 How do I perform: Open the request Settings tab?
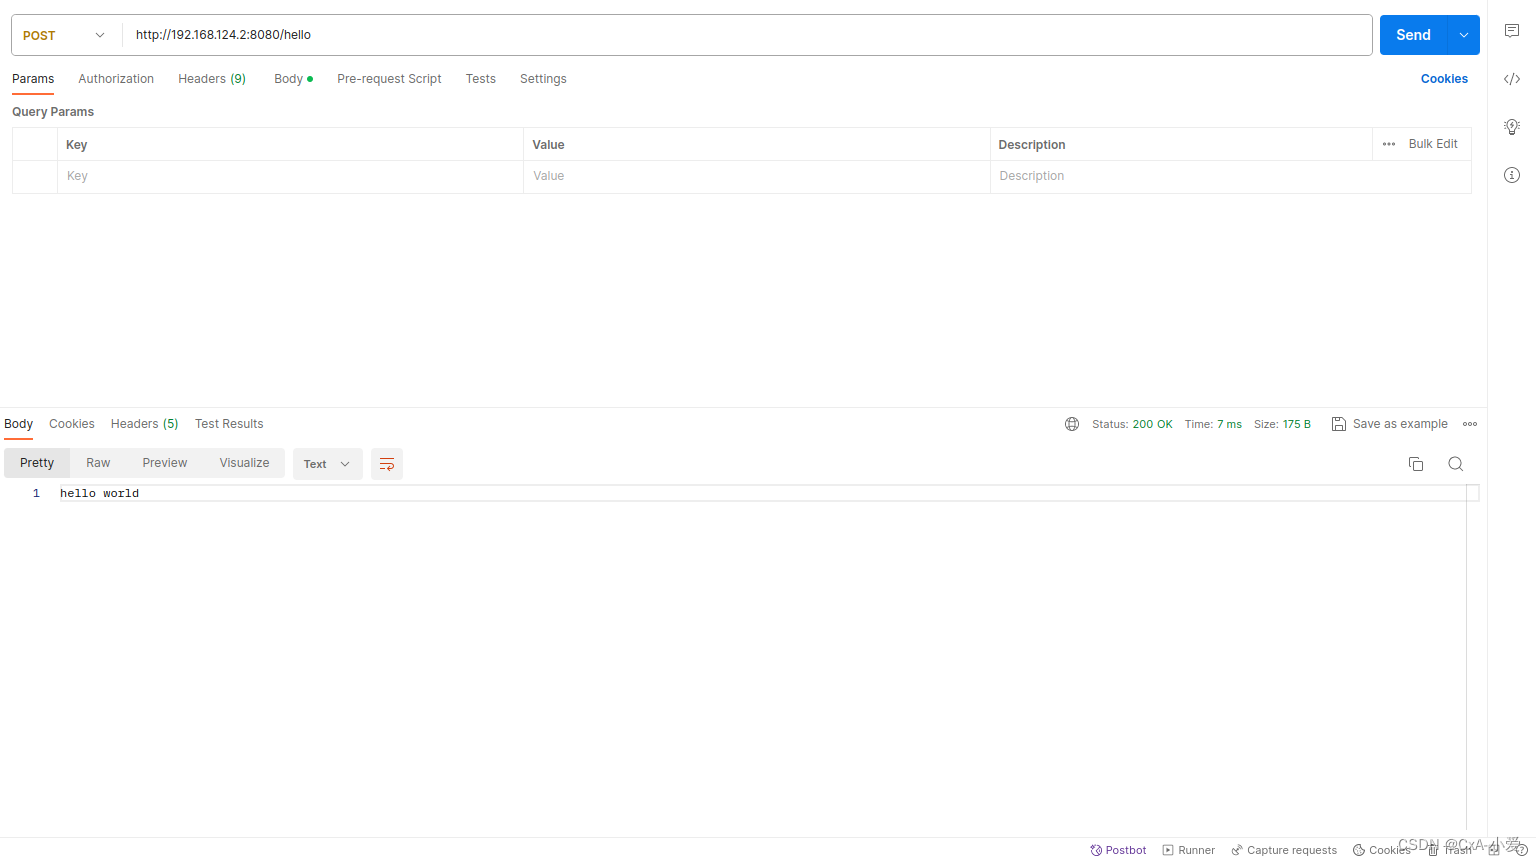(543, 79)
